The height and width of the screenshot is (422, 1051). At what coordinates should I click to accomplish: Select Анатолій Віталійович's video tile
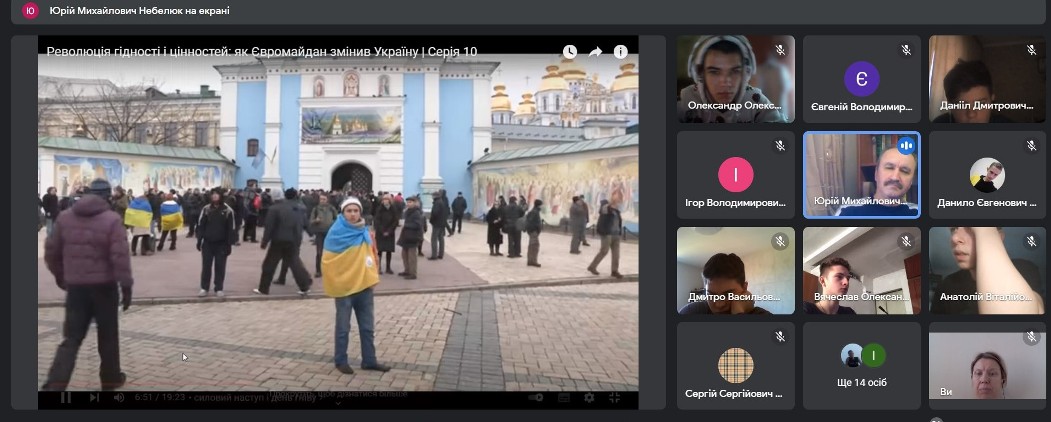click(x=987, y=271)
